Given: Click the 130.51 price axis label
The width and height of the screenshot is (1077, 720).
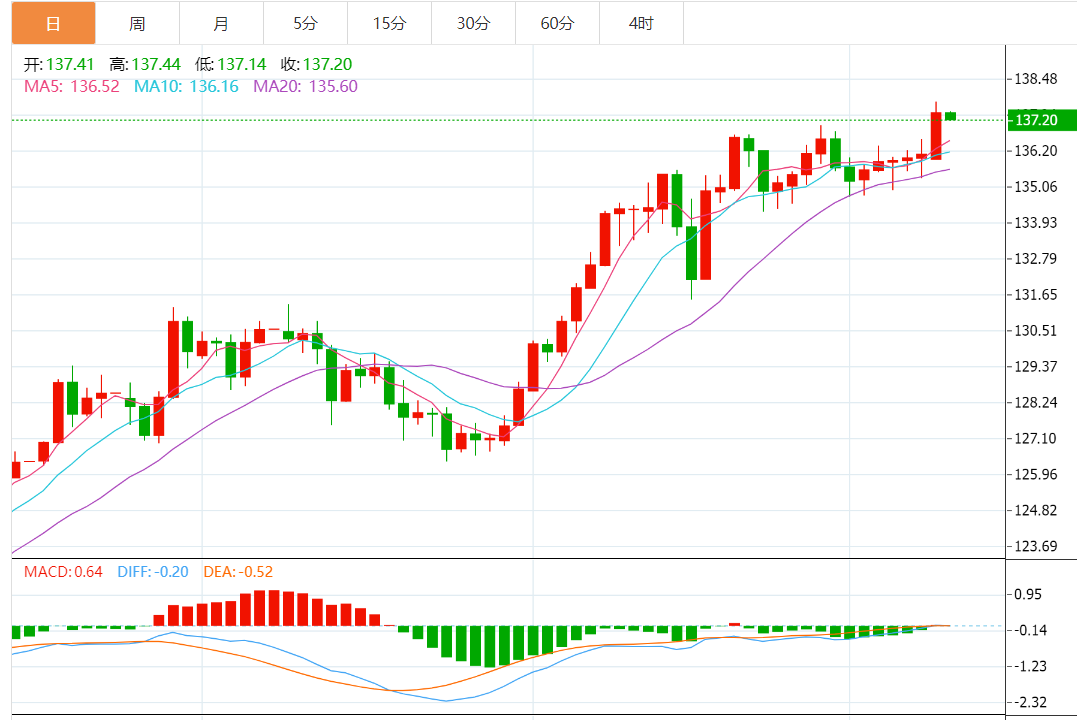Looking at the screenshot, I should (1036, 330).
